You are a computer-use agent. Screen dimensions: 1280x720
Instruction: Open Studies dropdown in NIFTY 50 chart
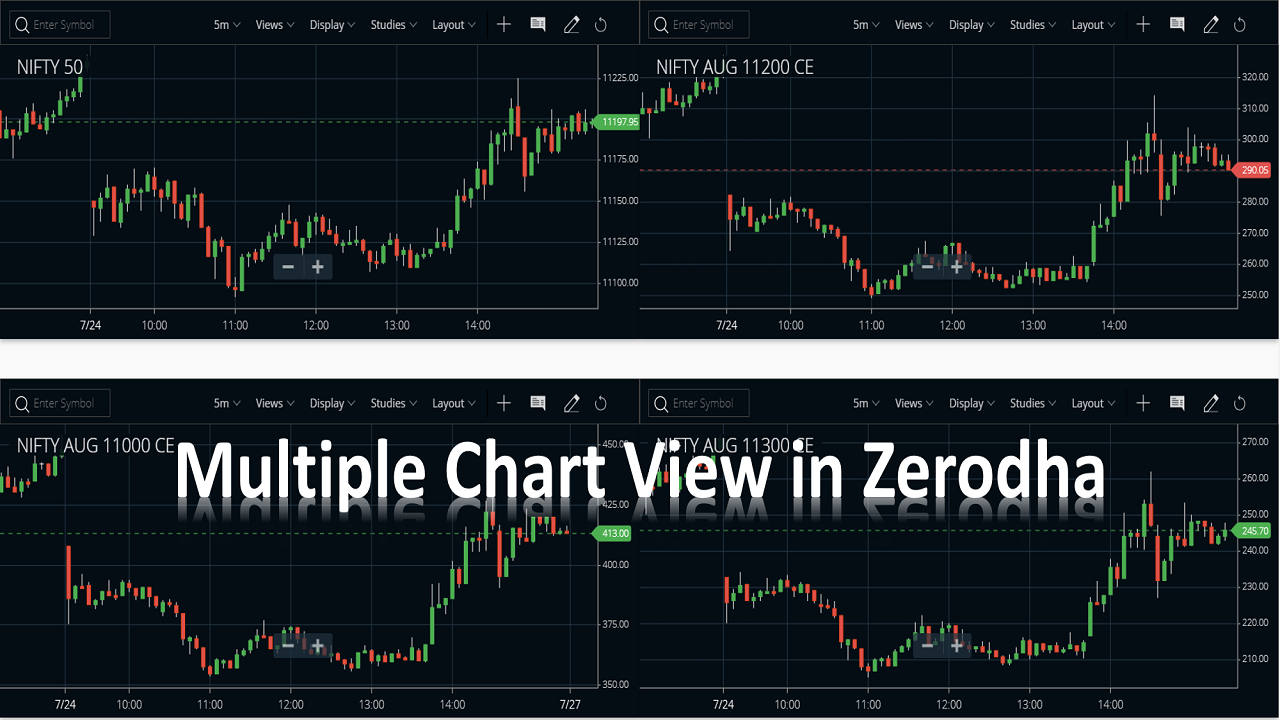point(395,25)
